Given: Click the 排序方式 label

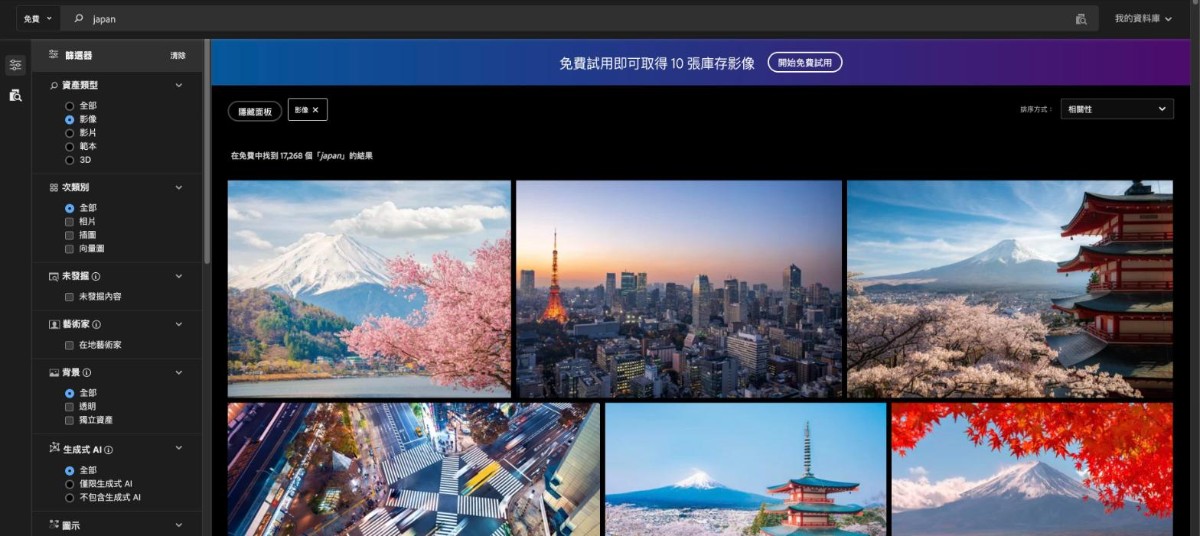Looking at the screenshot, I should (x=1036, y=109).
